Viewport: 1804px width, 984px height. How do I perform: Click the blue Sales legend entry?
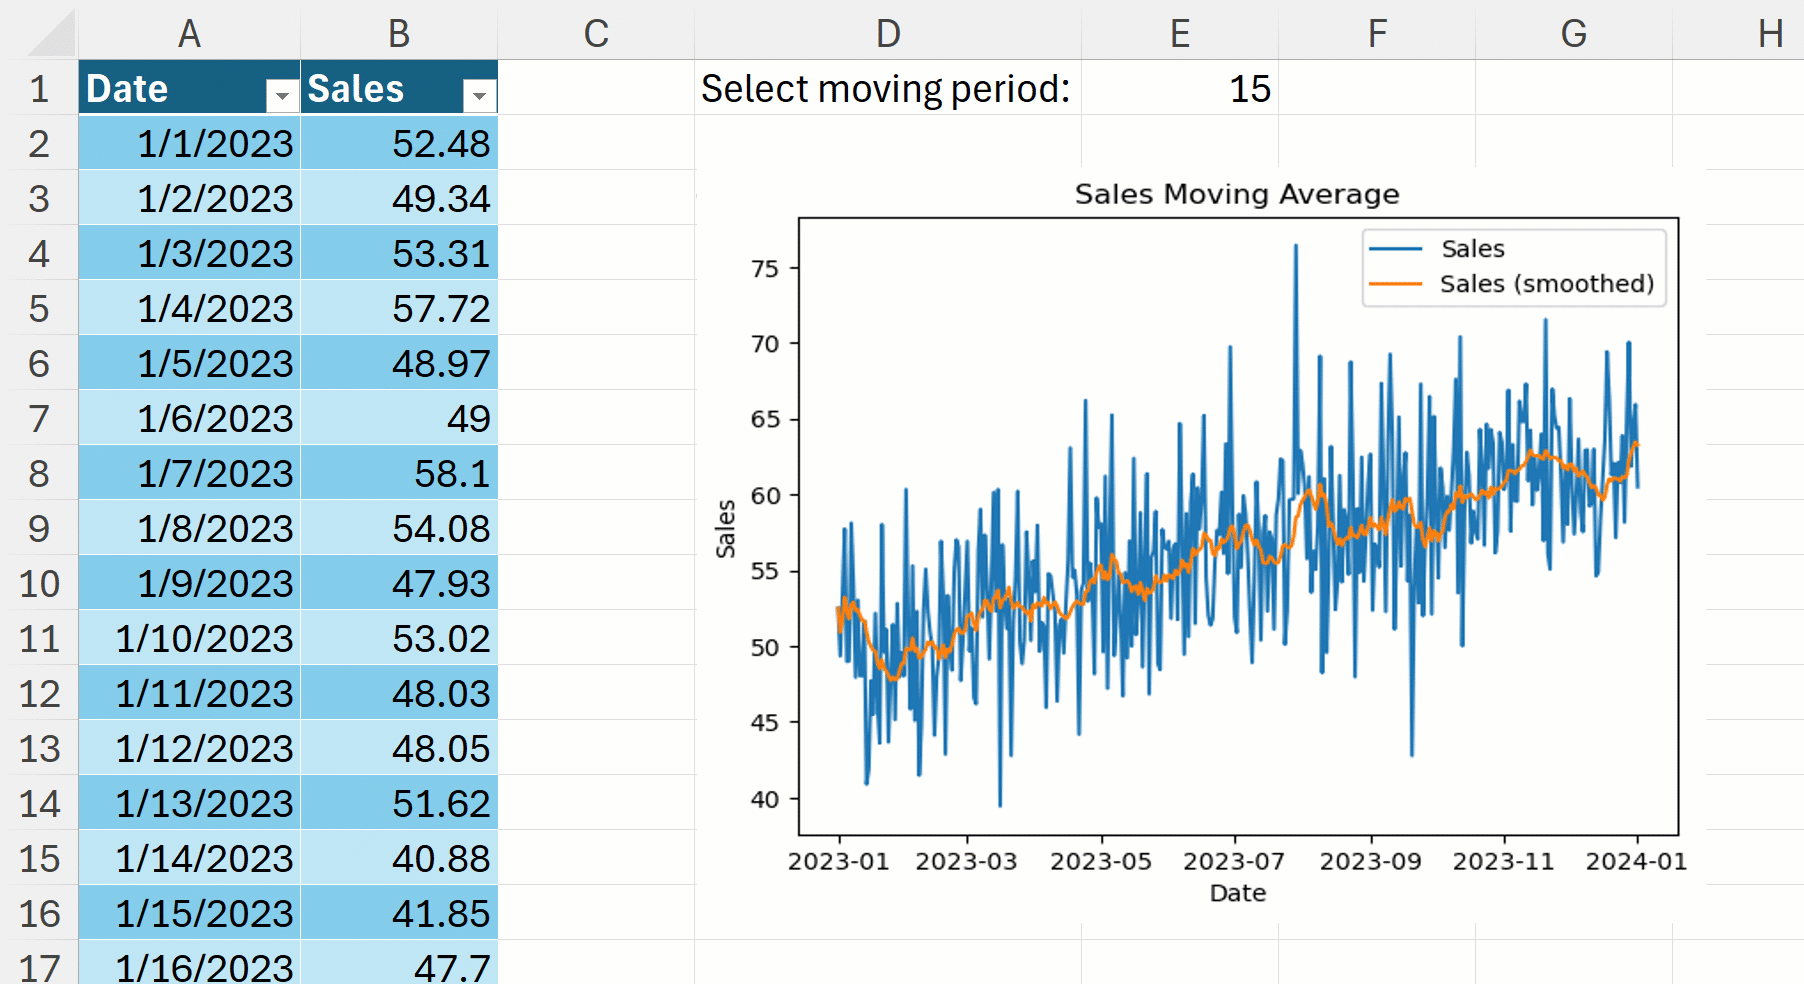click(x=1471, y=249)
